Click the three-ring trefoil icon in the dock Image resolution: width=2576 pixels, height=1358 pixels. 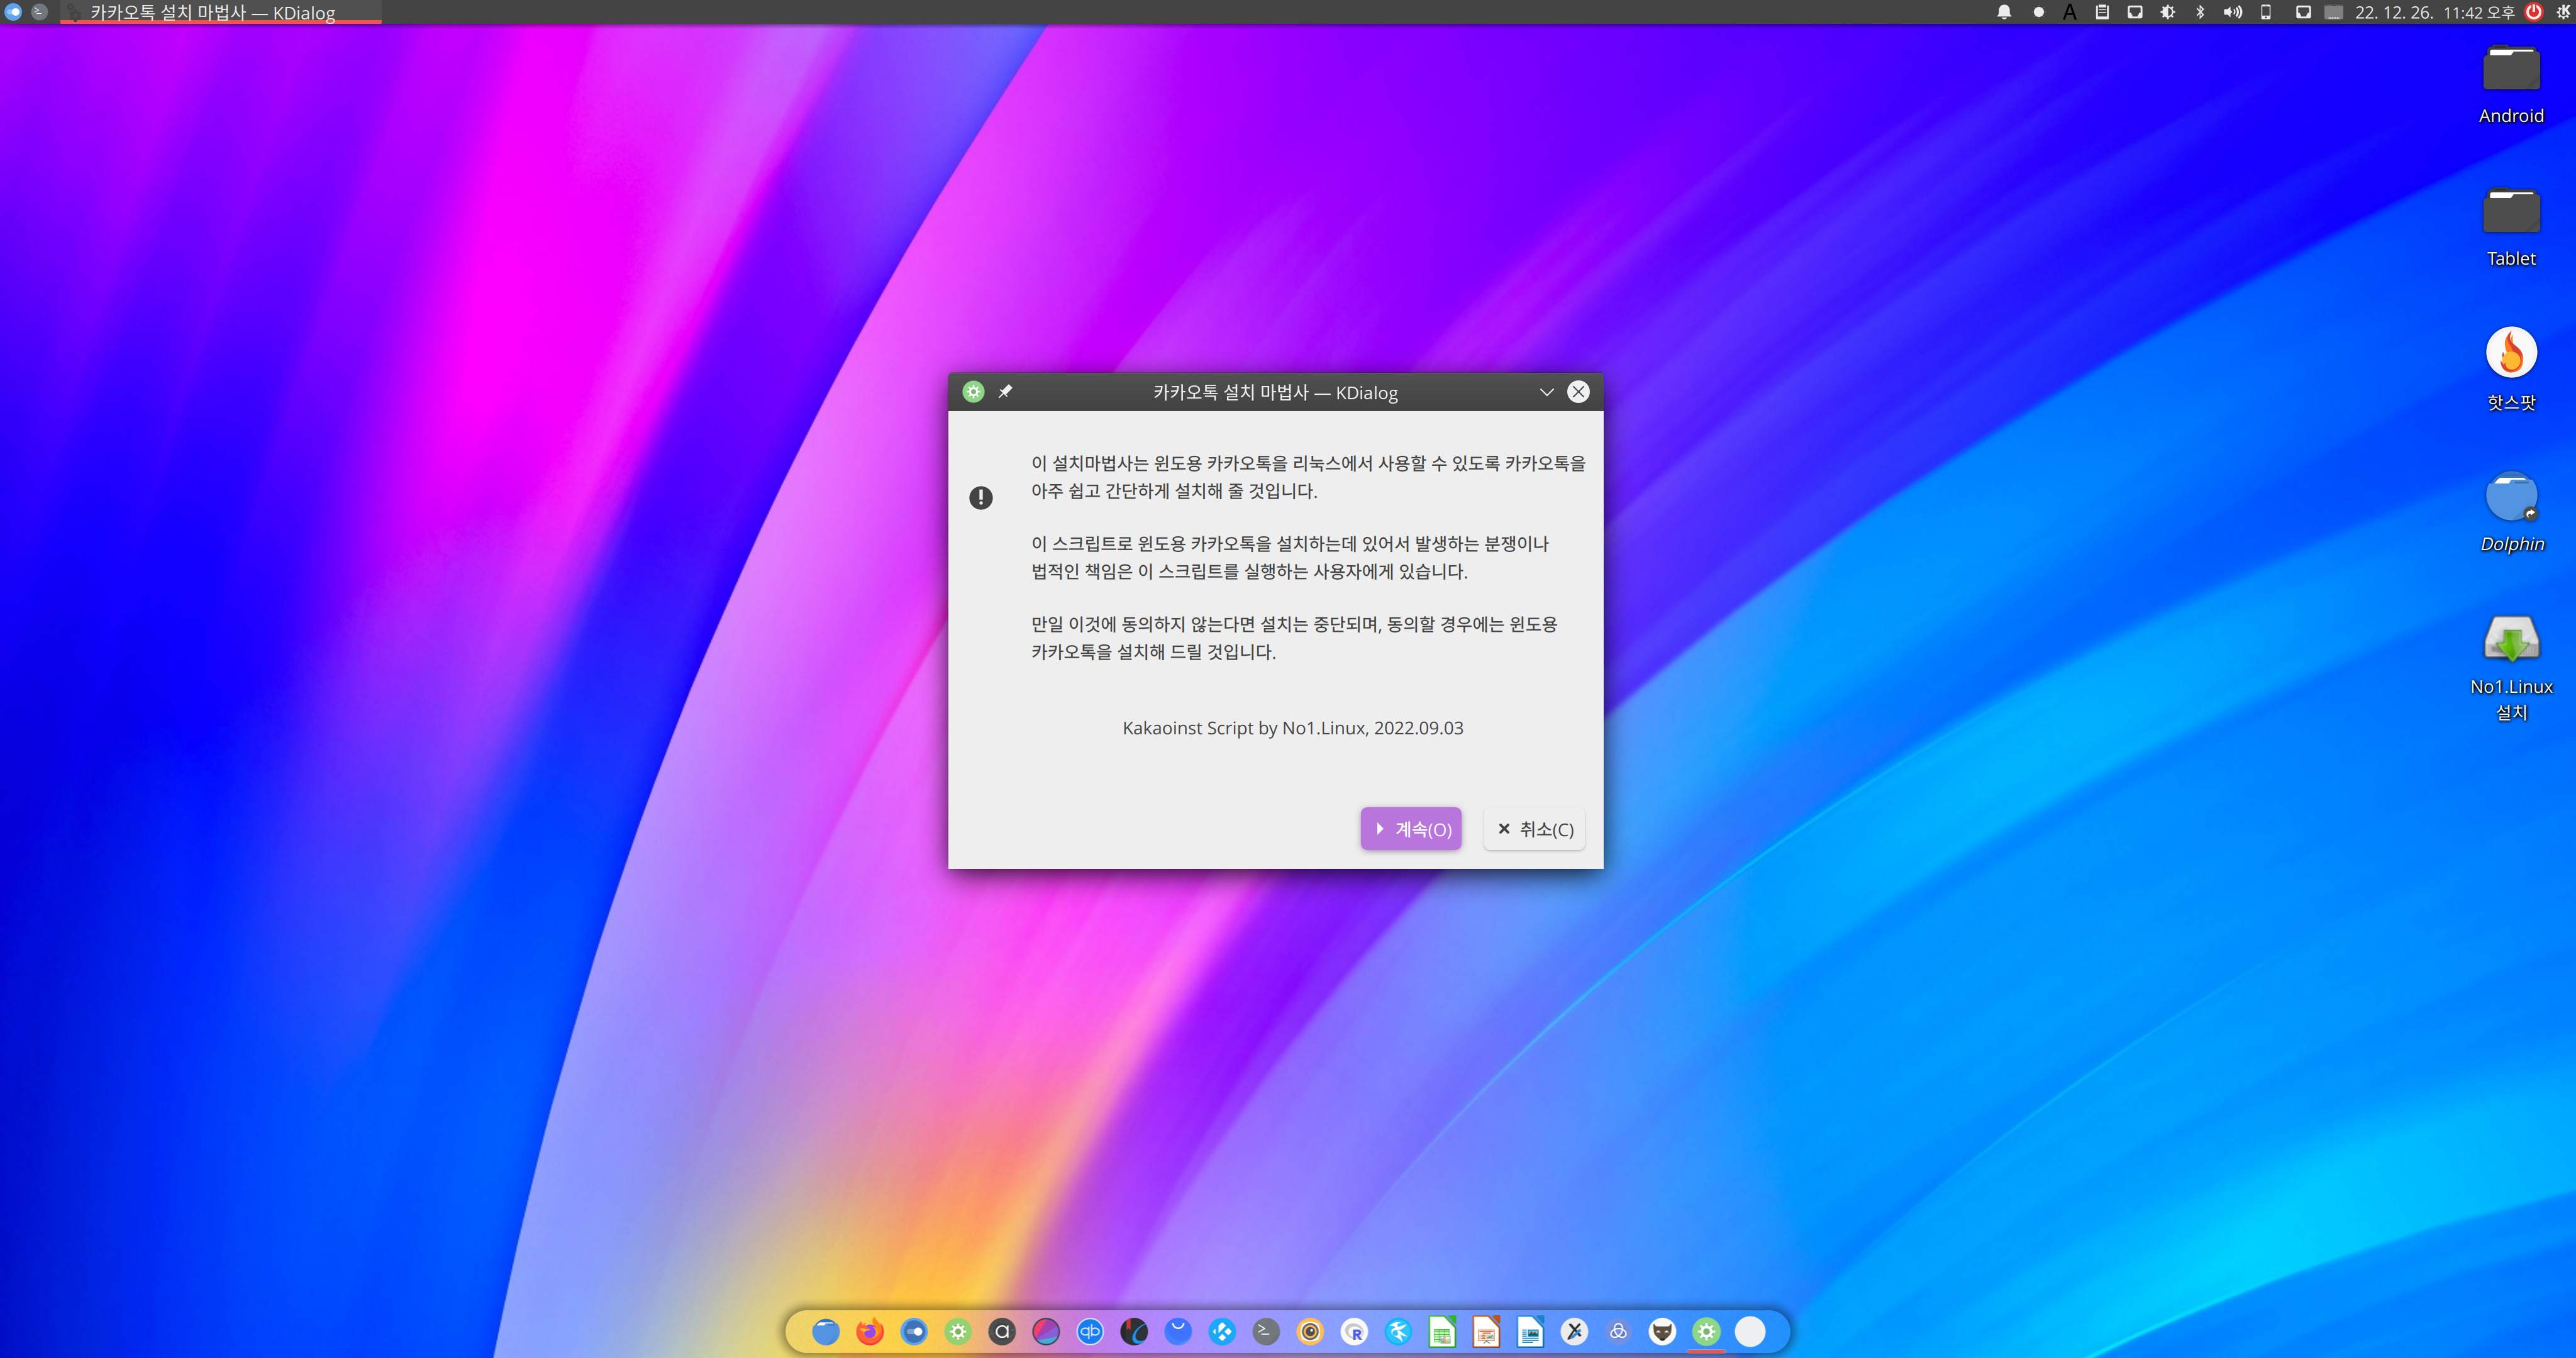pos(1618,1331)
